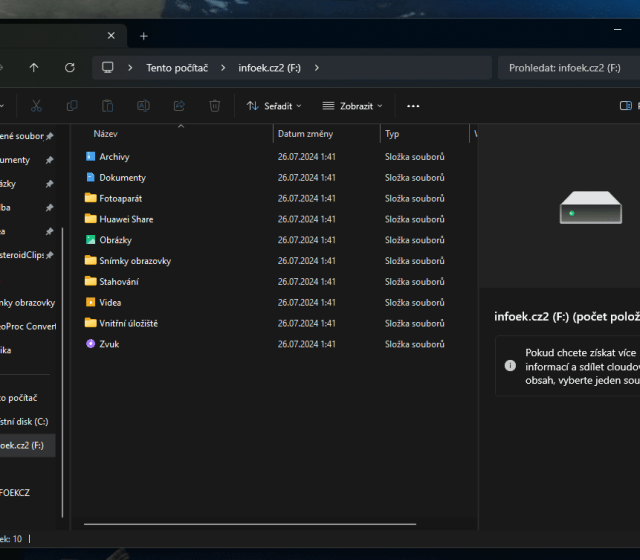The height and width of the screenshot is (560, 640).
Task: Click the Delete trash icon
Action: pos(214,105)
